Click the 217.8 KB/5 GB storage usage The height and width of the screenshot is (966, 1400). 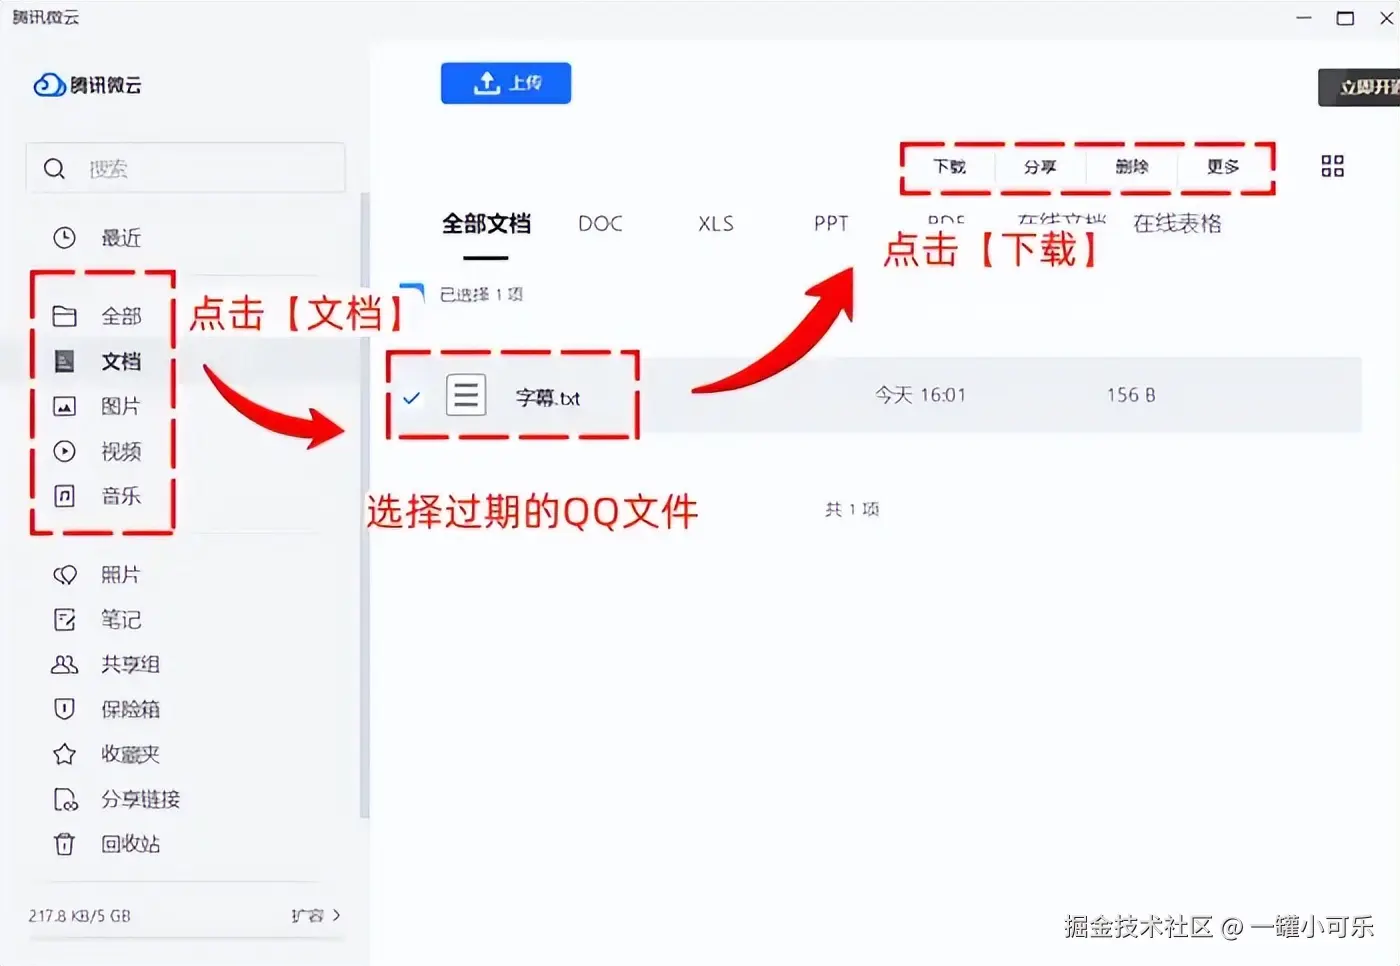click(x=80, y=916)
